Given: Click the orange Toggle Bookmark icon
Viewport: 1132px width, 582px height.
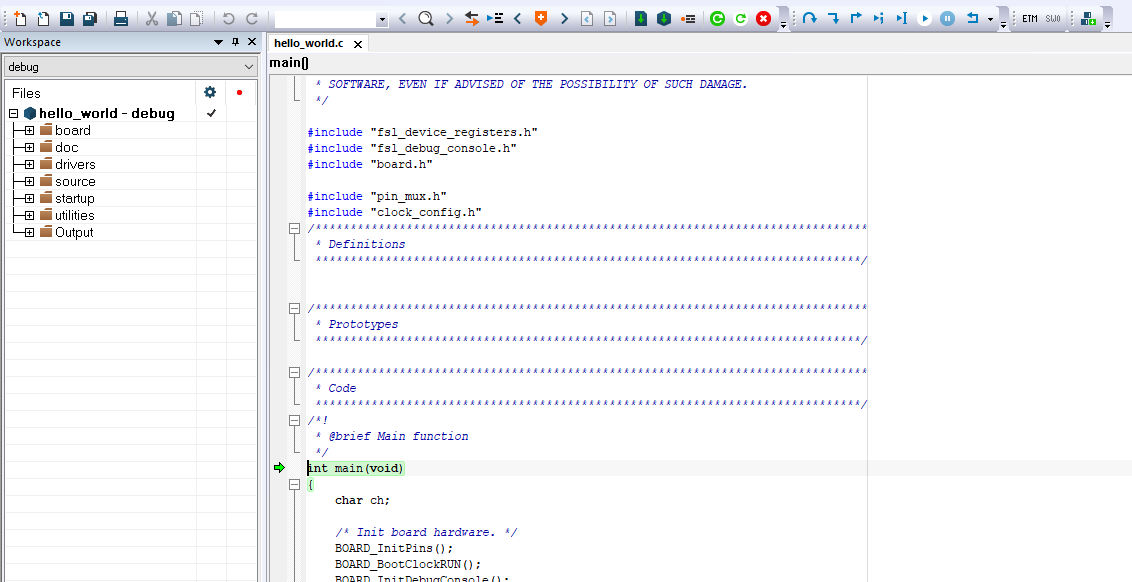Looking at the screenshot, I should pyautogui.click(x=541, y=19).
